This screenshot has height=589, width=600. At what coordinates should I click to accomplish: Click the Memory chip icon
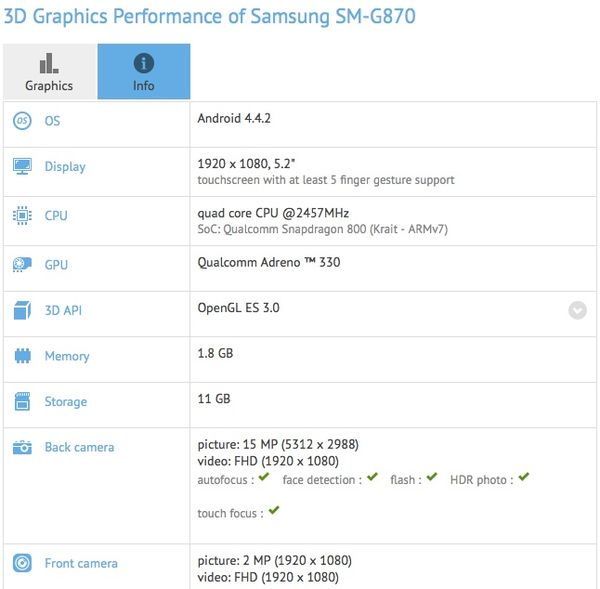(x=22, y=356)
